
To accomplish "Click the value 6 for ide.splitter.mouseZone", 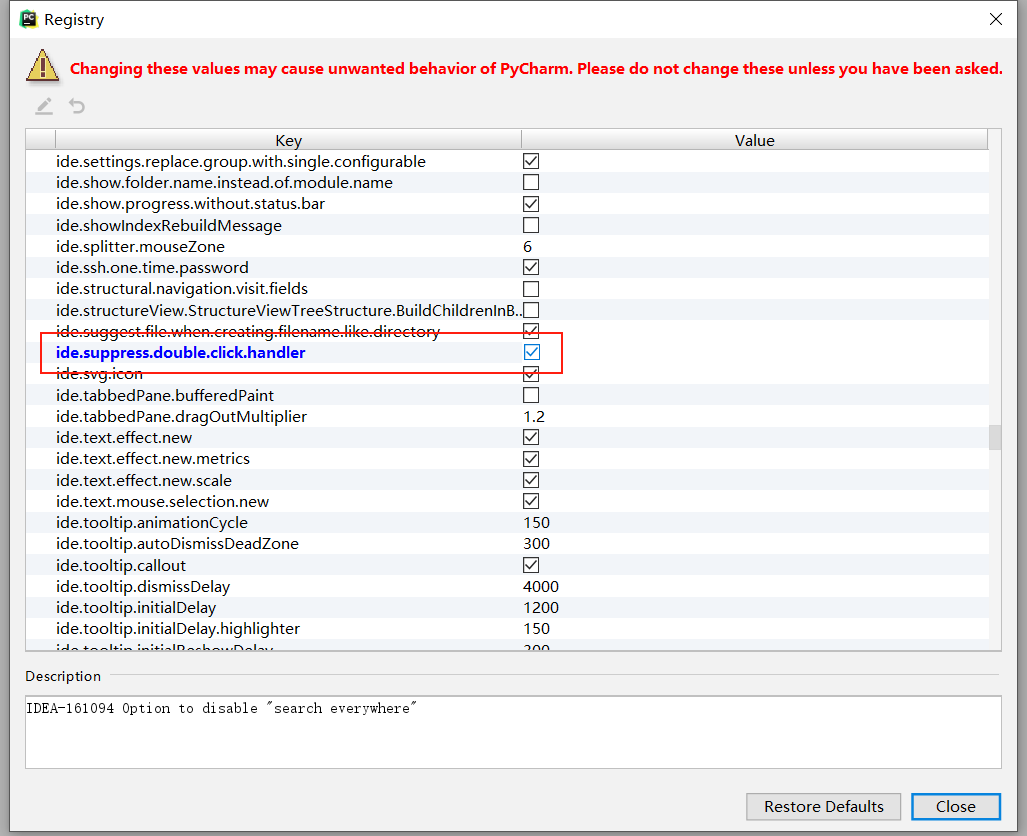I will point(528,246).
